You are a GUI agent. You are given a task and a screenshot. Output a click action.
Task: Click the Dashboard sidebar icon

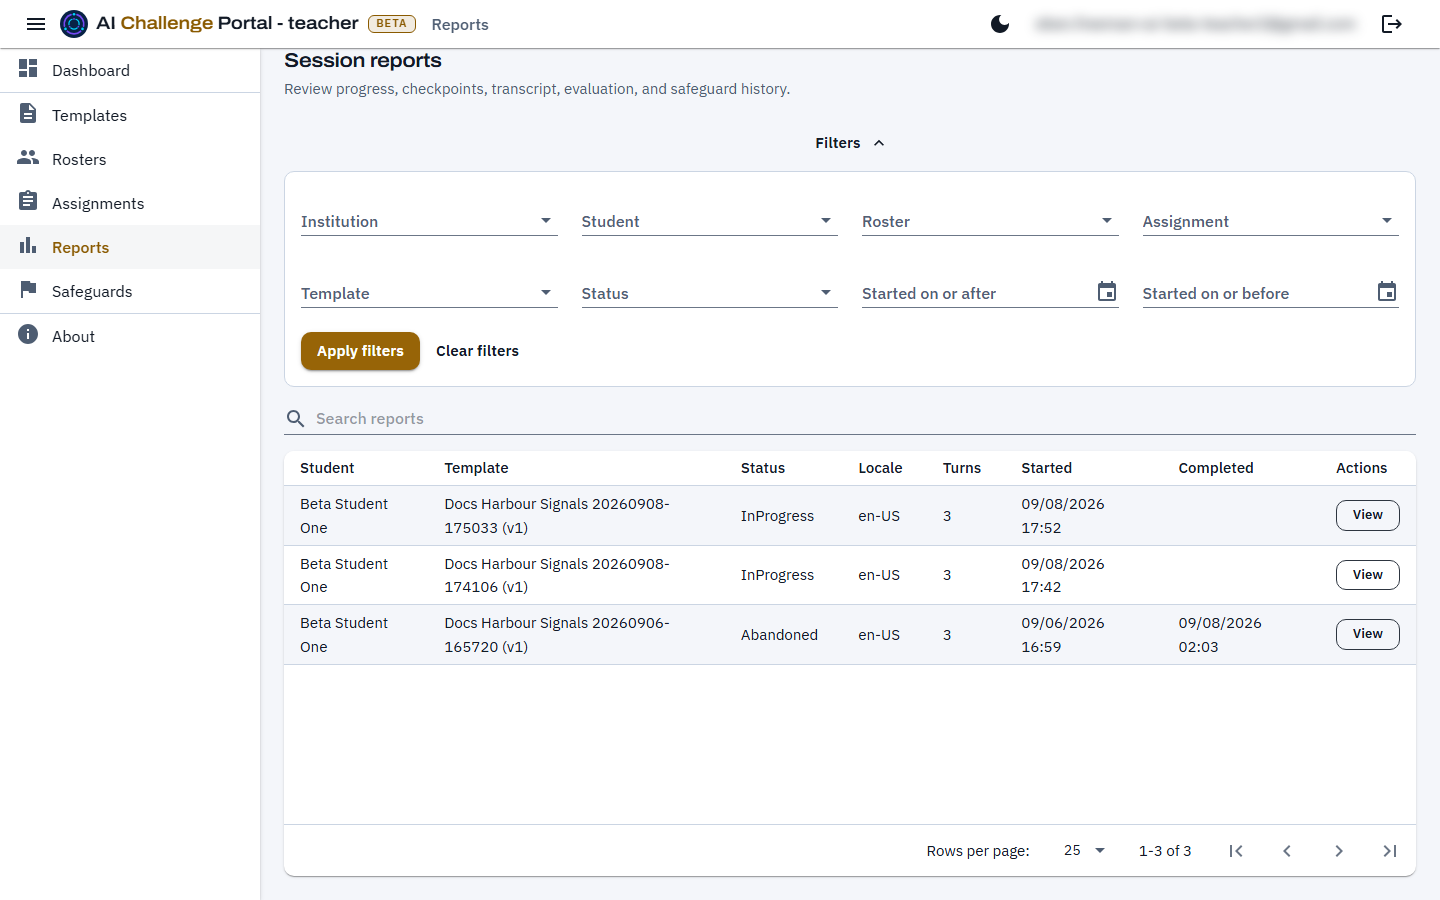(28, 68)
